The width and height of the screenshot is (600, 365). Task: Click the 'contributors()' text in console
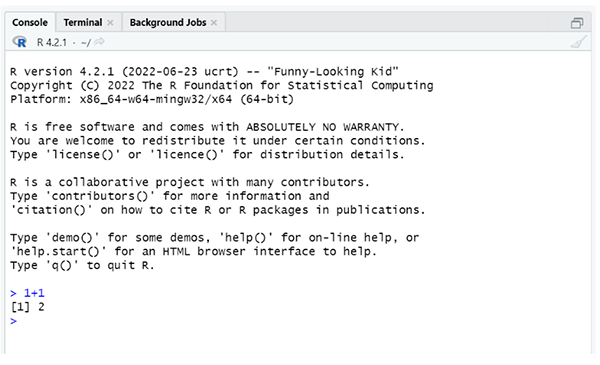coord(100,196)
